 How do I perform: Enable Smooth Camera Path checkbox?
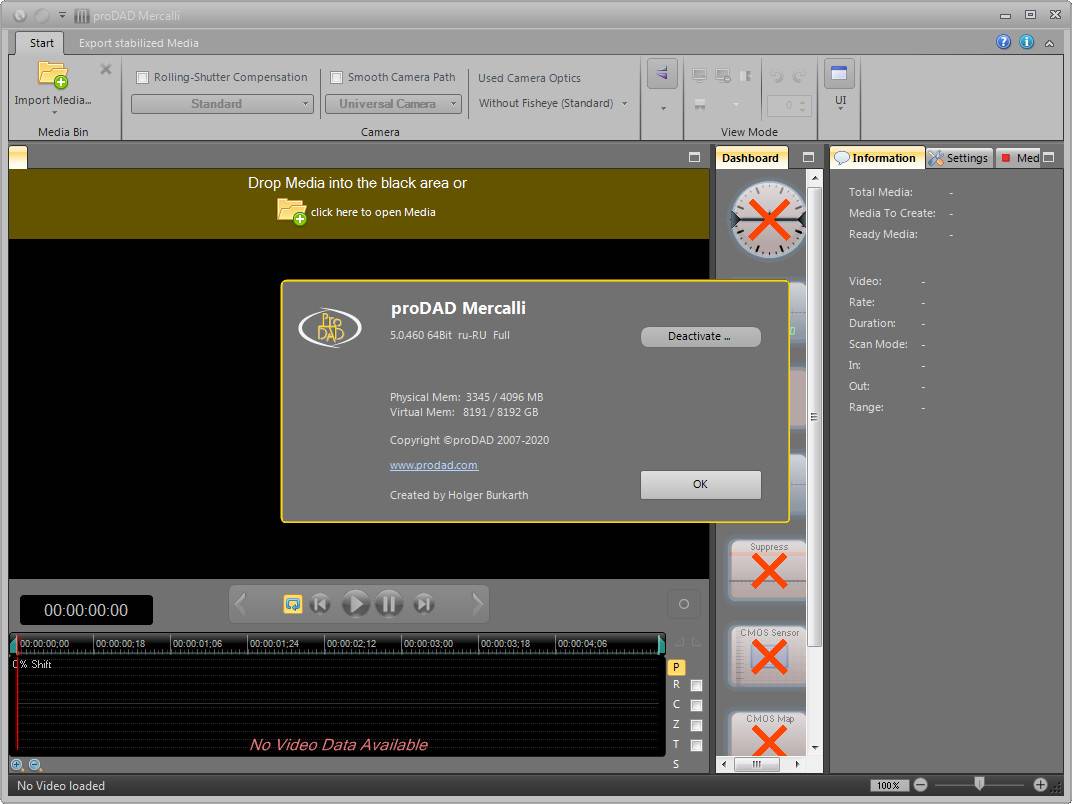click(336, 77)
